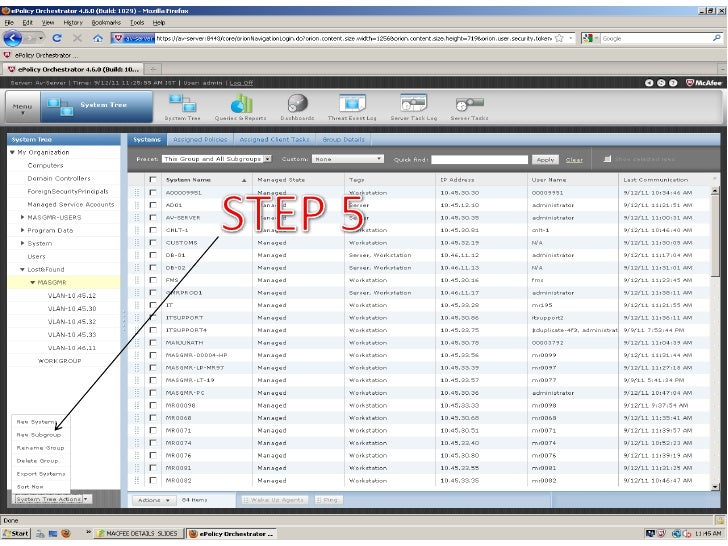Screen dimensions: 728x546
Task: Check the box for AV-SERVER row
Action: [152, 217]
